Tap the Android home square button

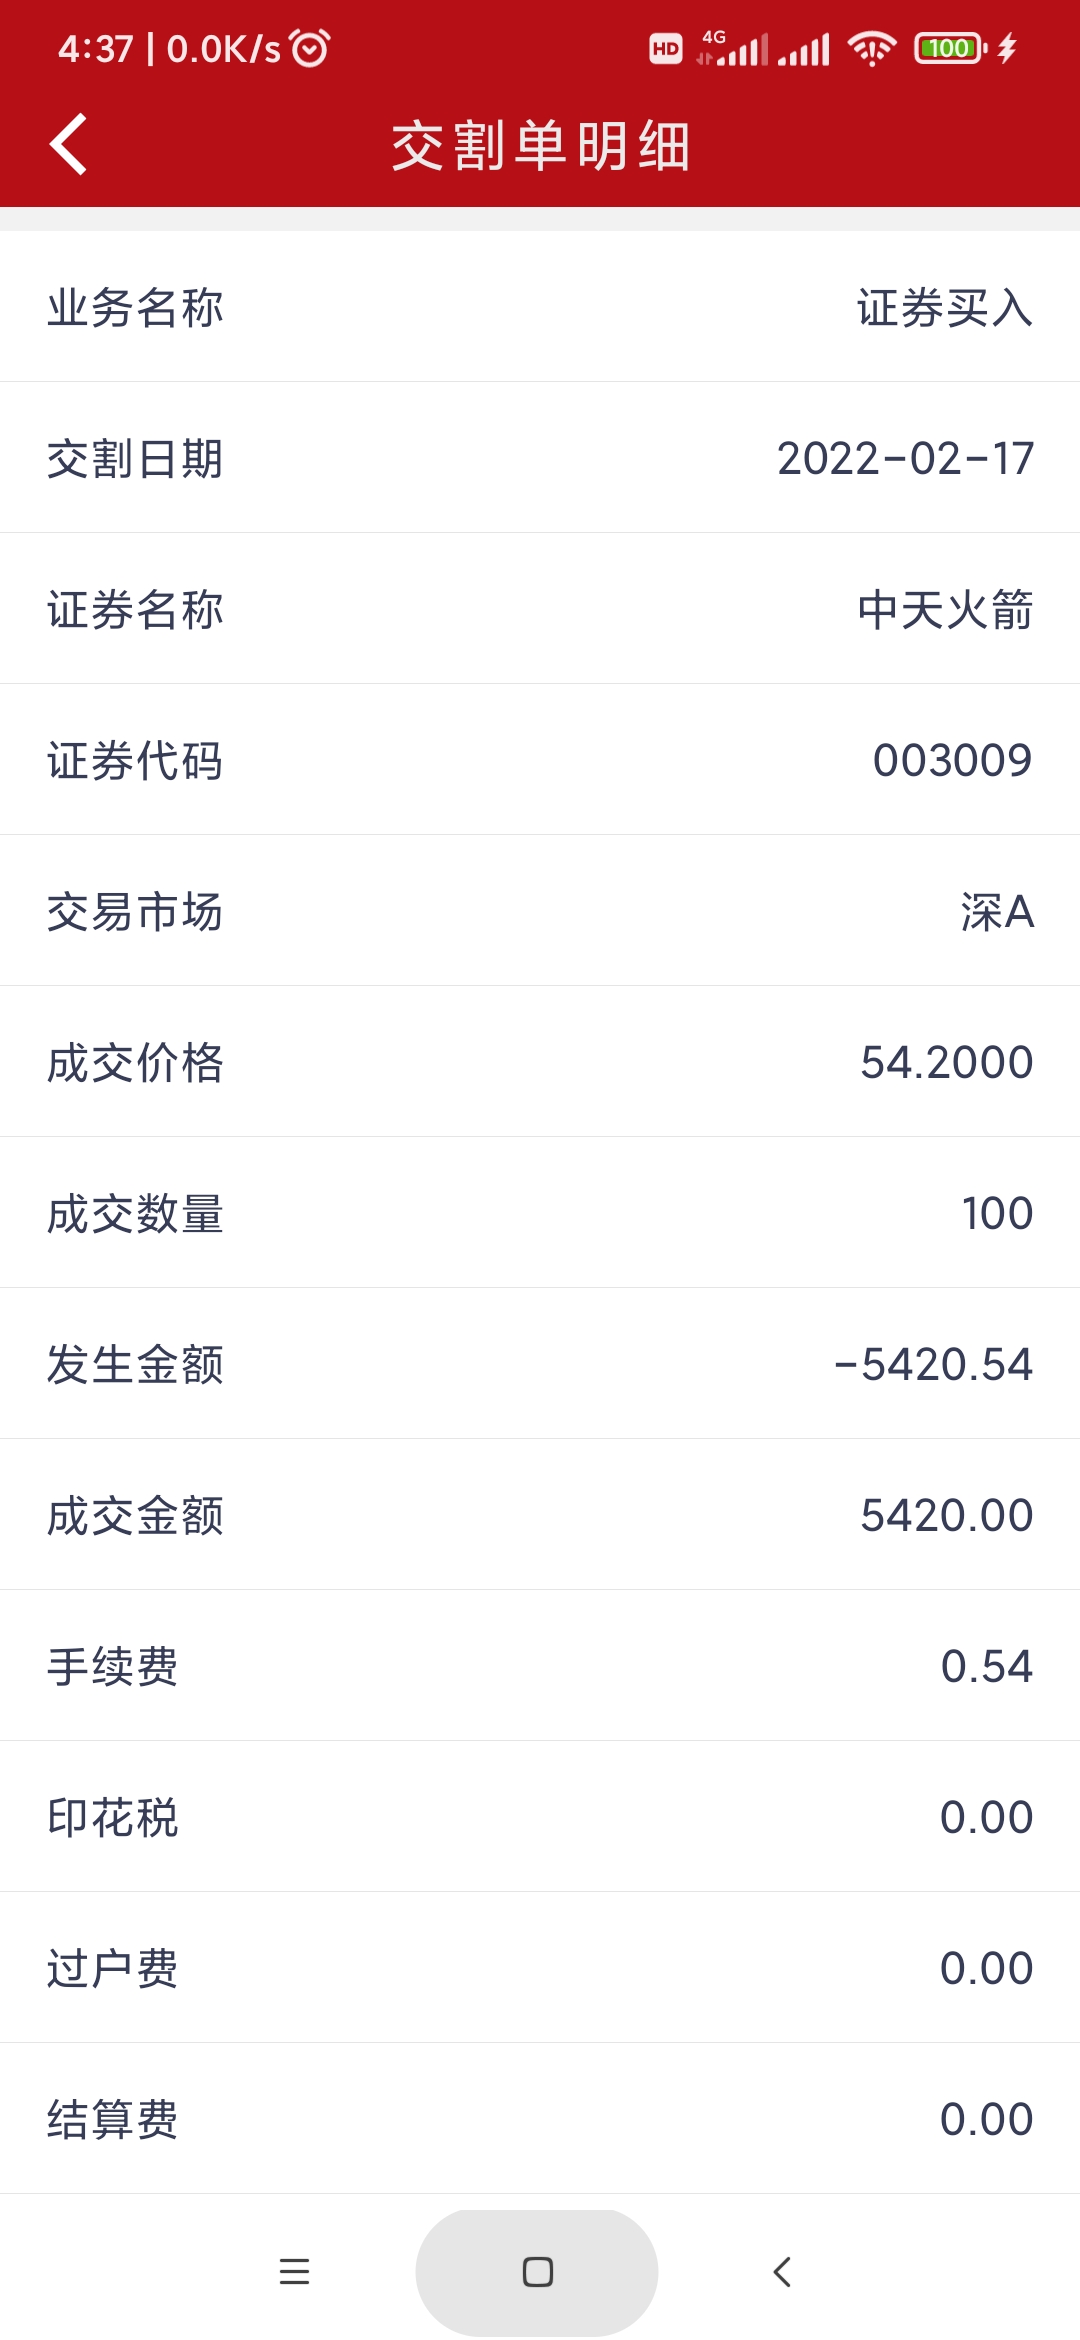[x=537, y=2272]
